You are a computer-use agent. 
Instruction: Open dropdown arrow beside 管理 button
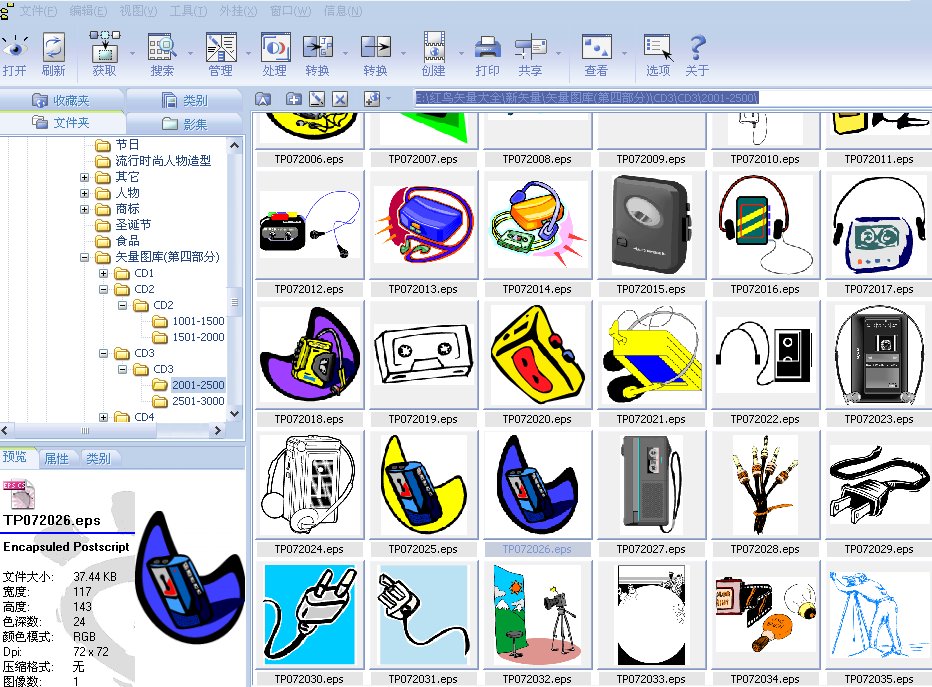point(248,53)
